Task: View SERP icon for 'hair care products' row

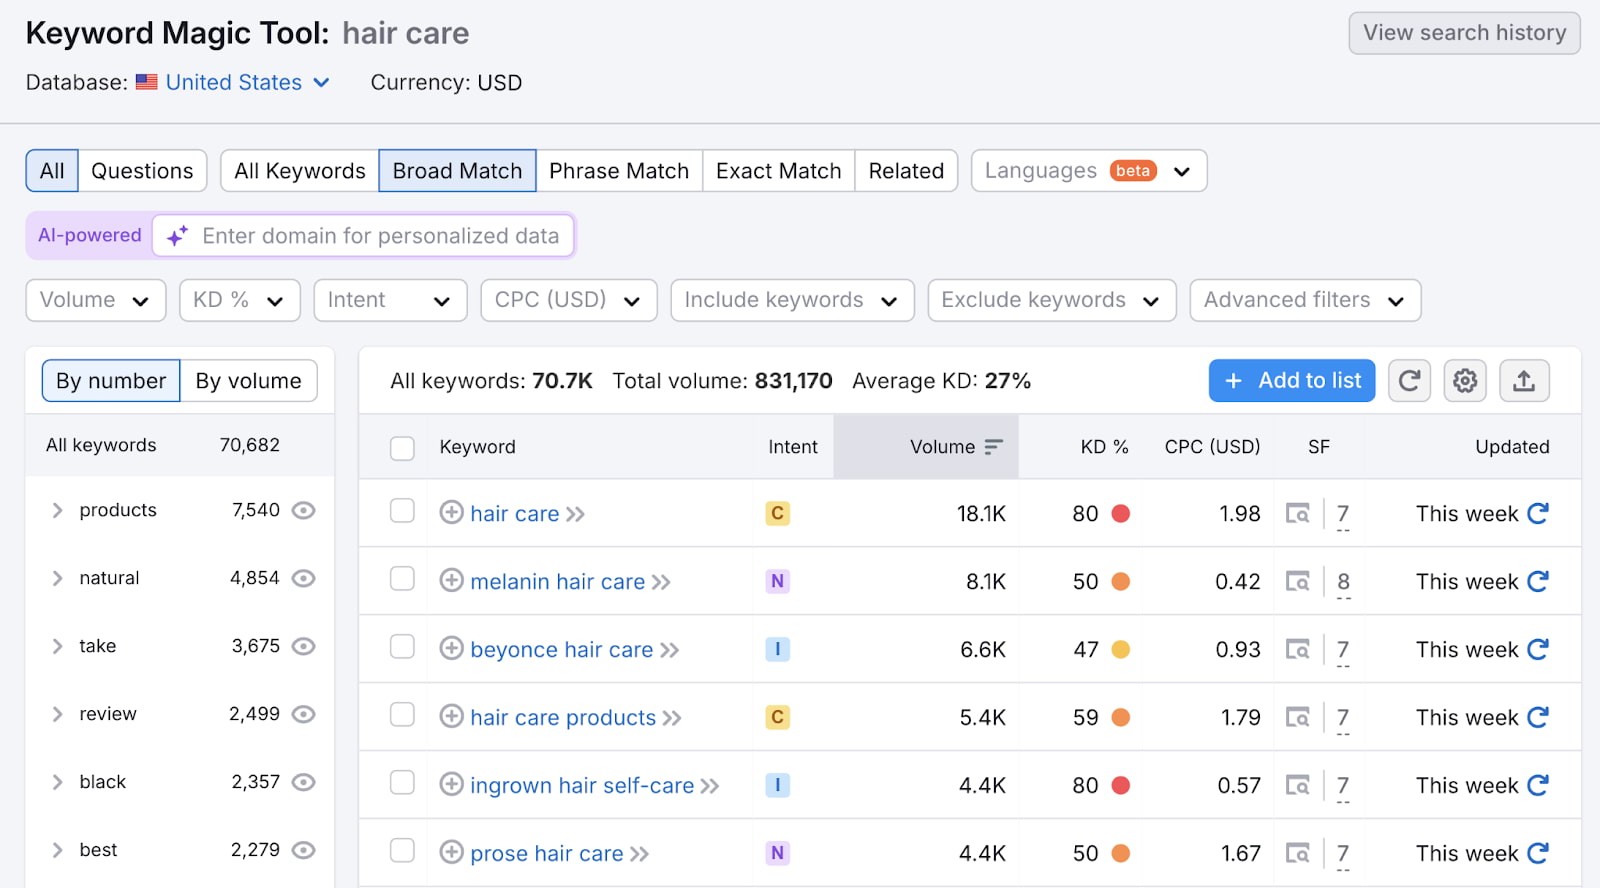Action: [1298, 718]
